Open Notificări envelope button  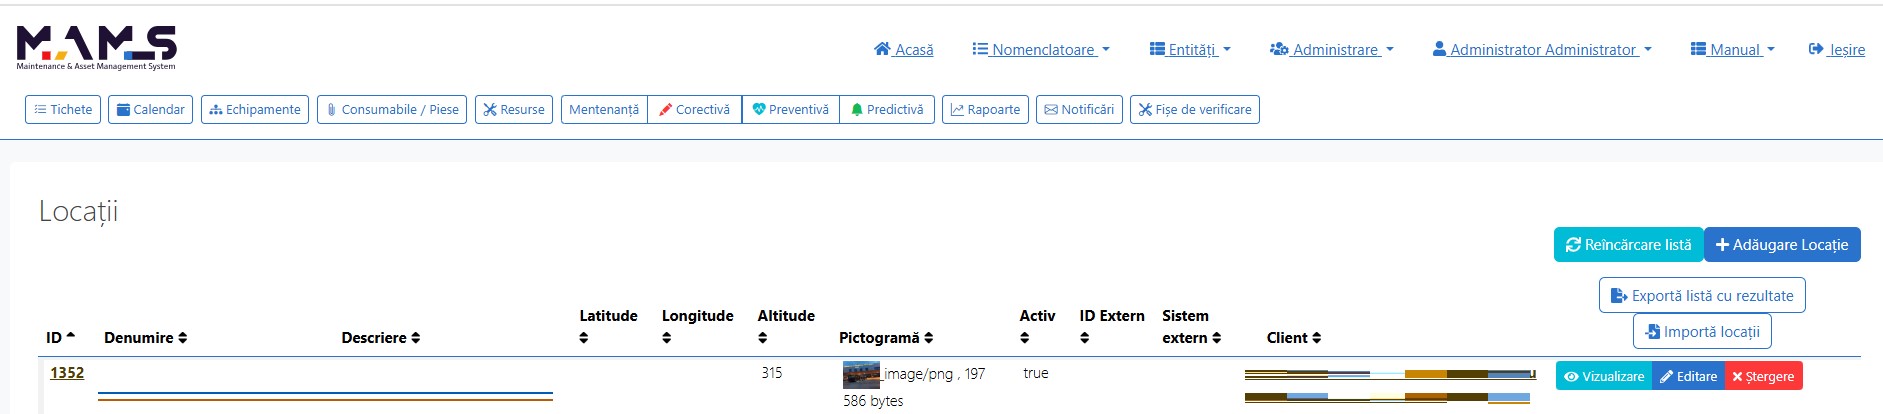pyautogui.click(x=1079, y=109)
